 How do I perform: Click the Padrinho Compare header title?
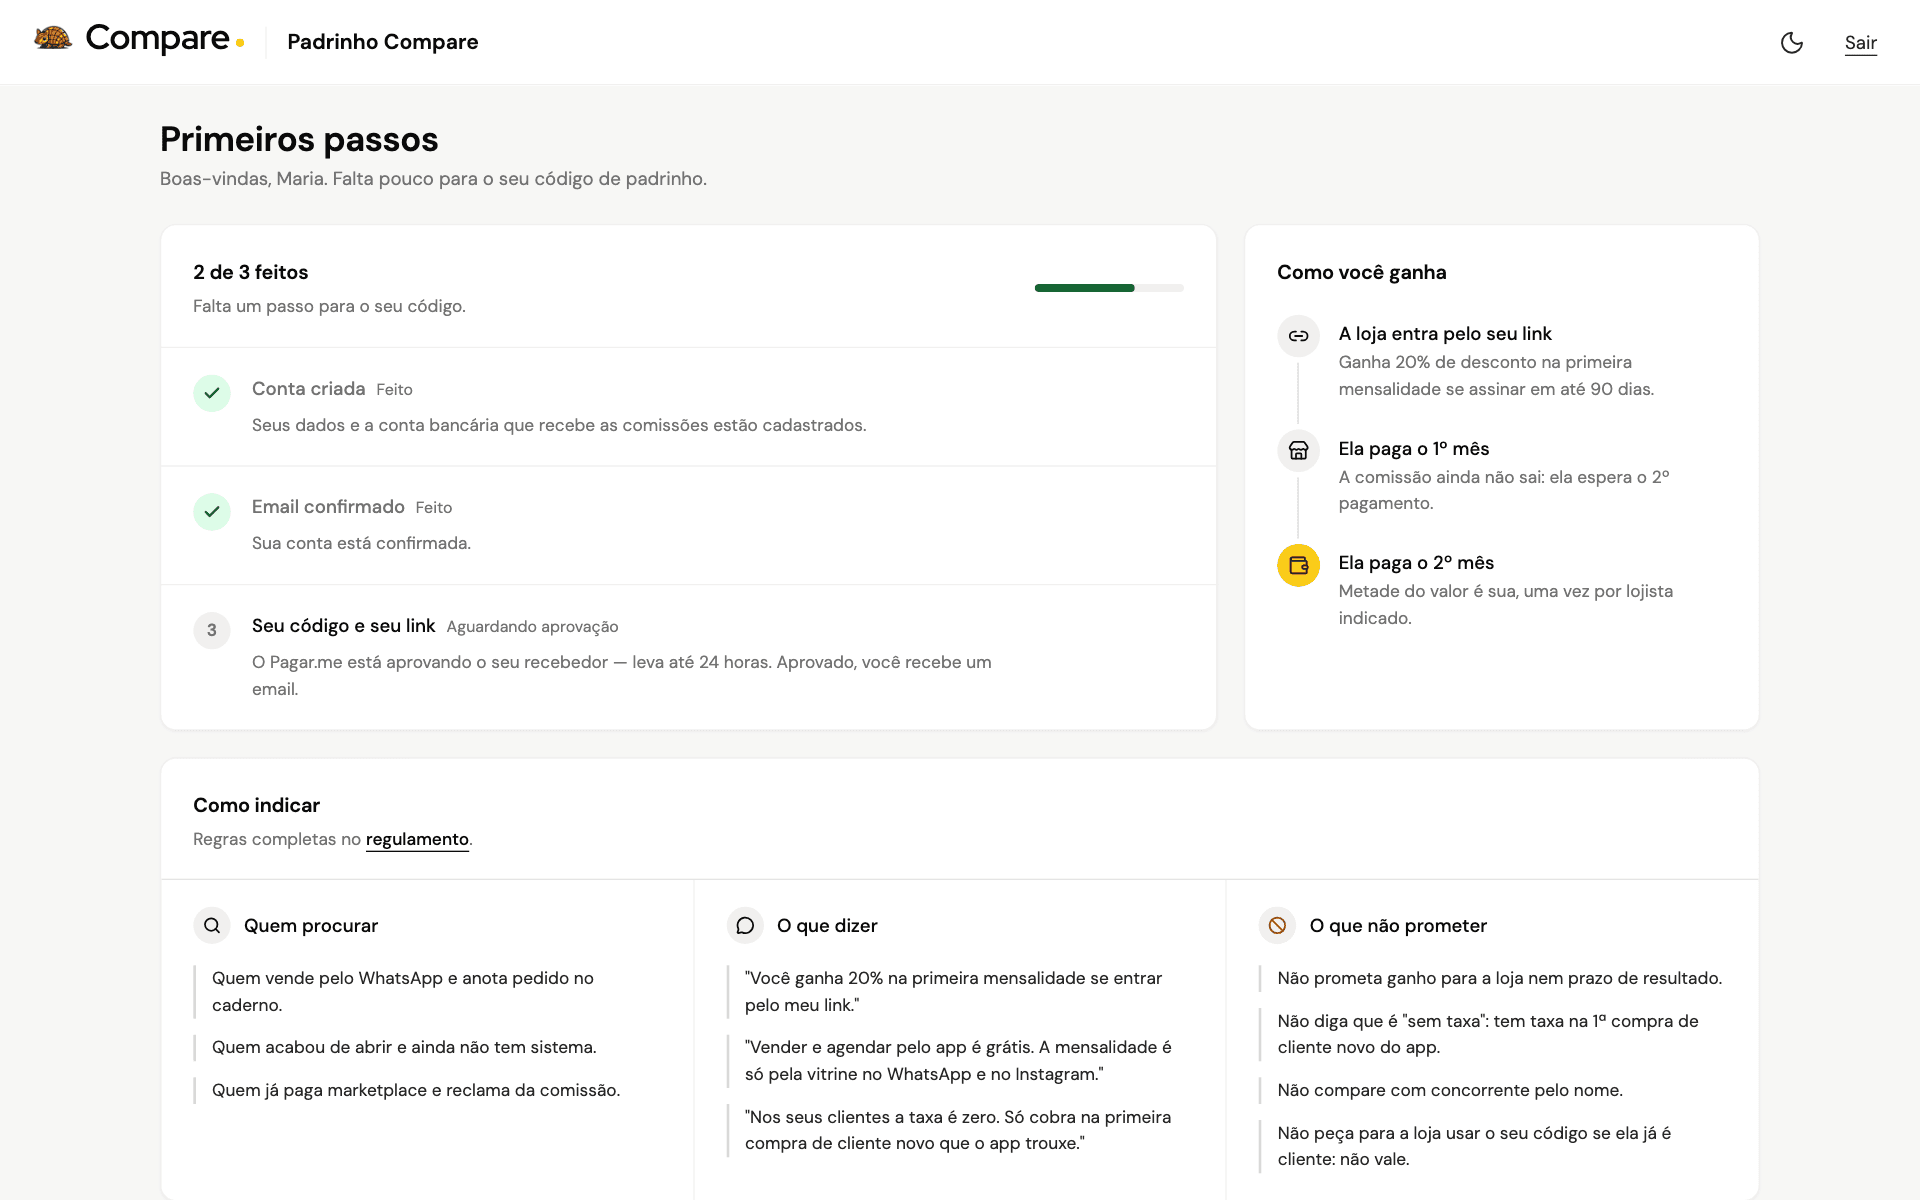(382, 42)
